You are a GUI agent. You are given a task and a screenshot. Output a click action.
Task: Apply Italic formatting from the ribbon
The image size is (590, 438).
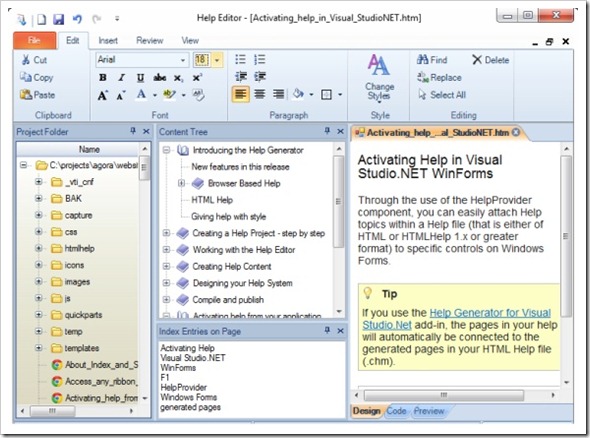(121, 78)
